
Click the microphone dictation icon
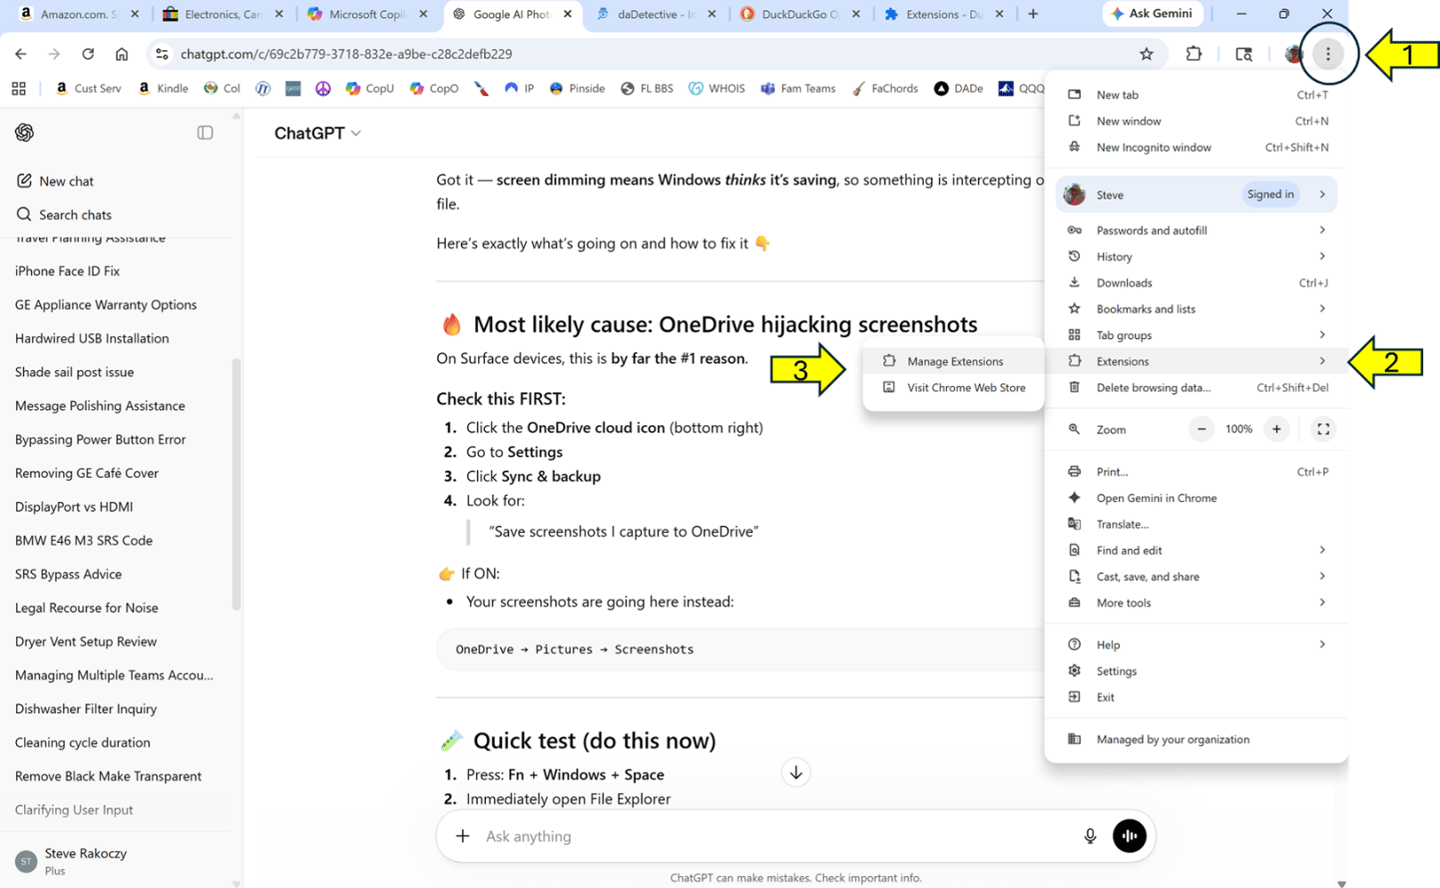pos(1090,836)
